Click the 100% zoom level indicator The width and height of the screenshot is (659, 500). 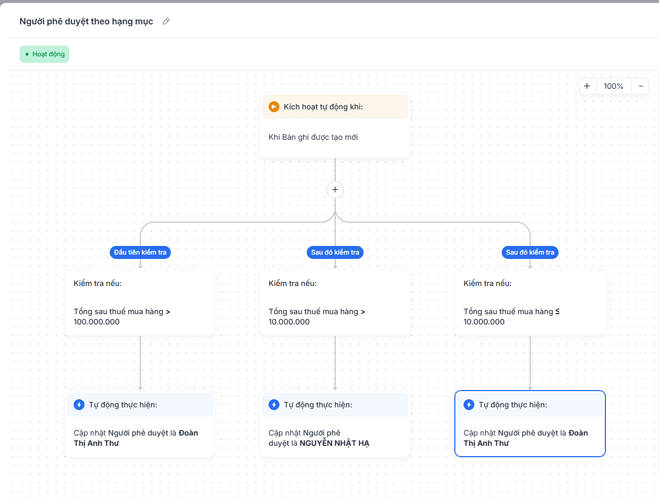point(614,86)
